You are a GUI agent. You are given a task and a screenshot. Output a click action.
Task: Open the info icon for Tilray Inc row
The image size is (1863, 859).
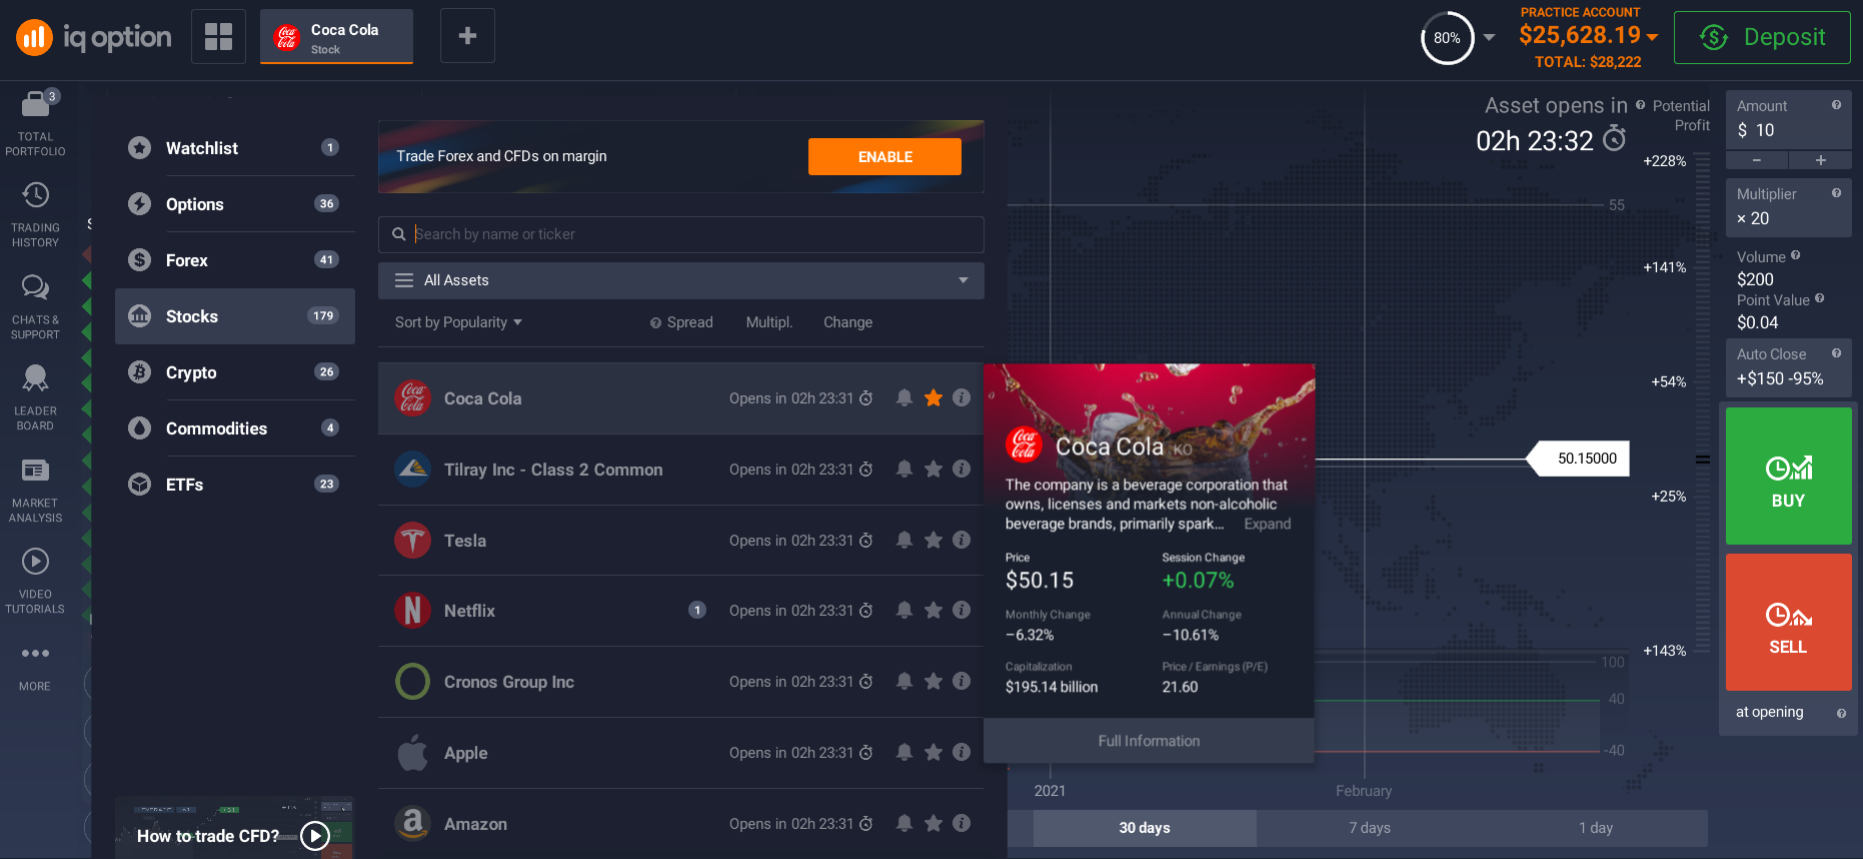962,469
